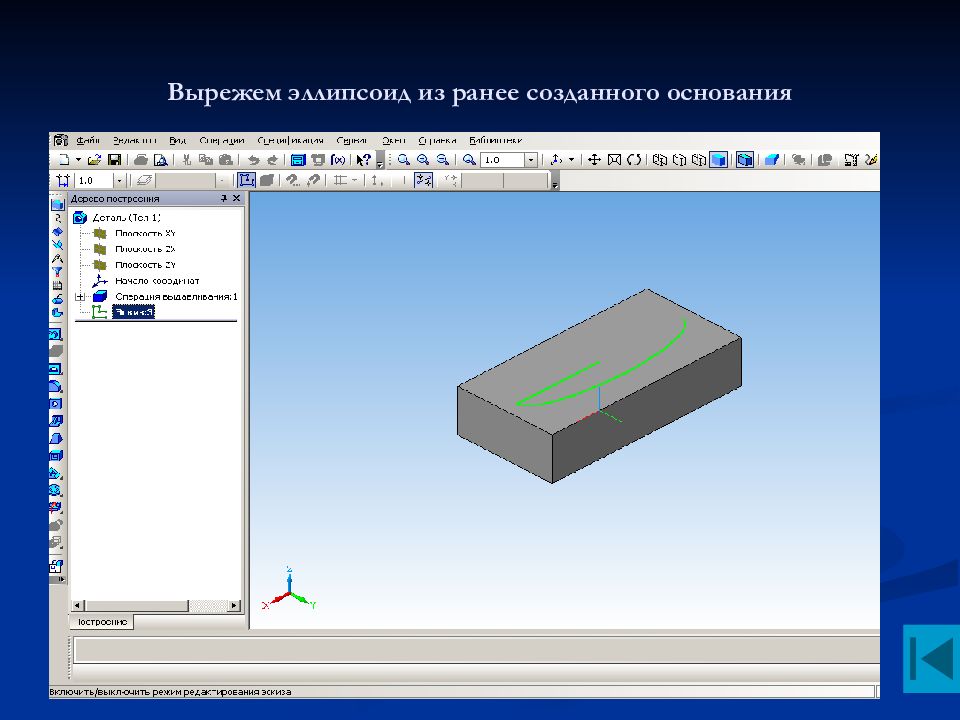
Task: Select the Rotate view tool
Action: coord(634,160)
